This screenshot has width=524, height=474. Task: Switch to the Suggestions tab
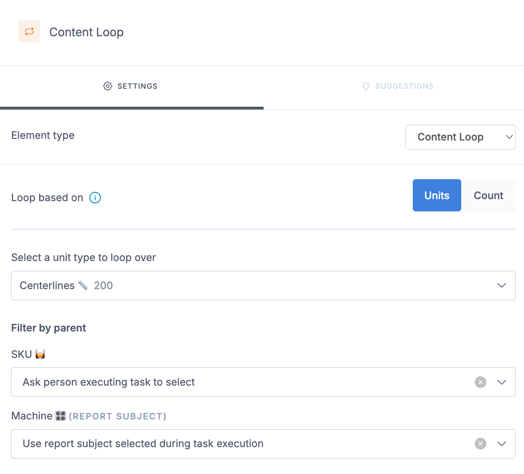(x=394, y=86)
